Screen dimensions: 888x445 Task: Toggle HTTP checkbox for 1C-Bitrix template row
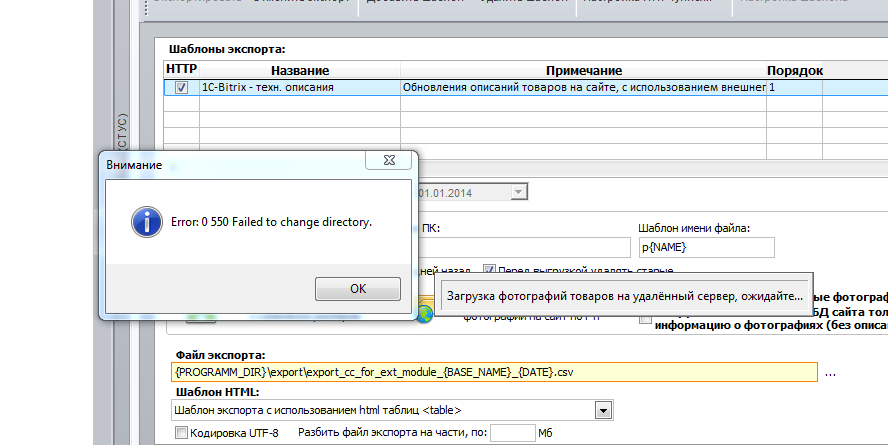[x=181, y=88]
